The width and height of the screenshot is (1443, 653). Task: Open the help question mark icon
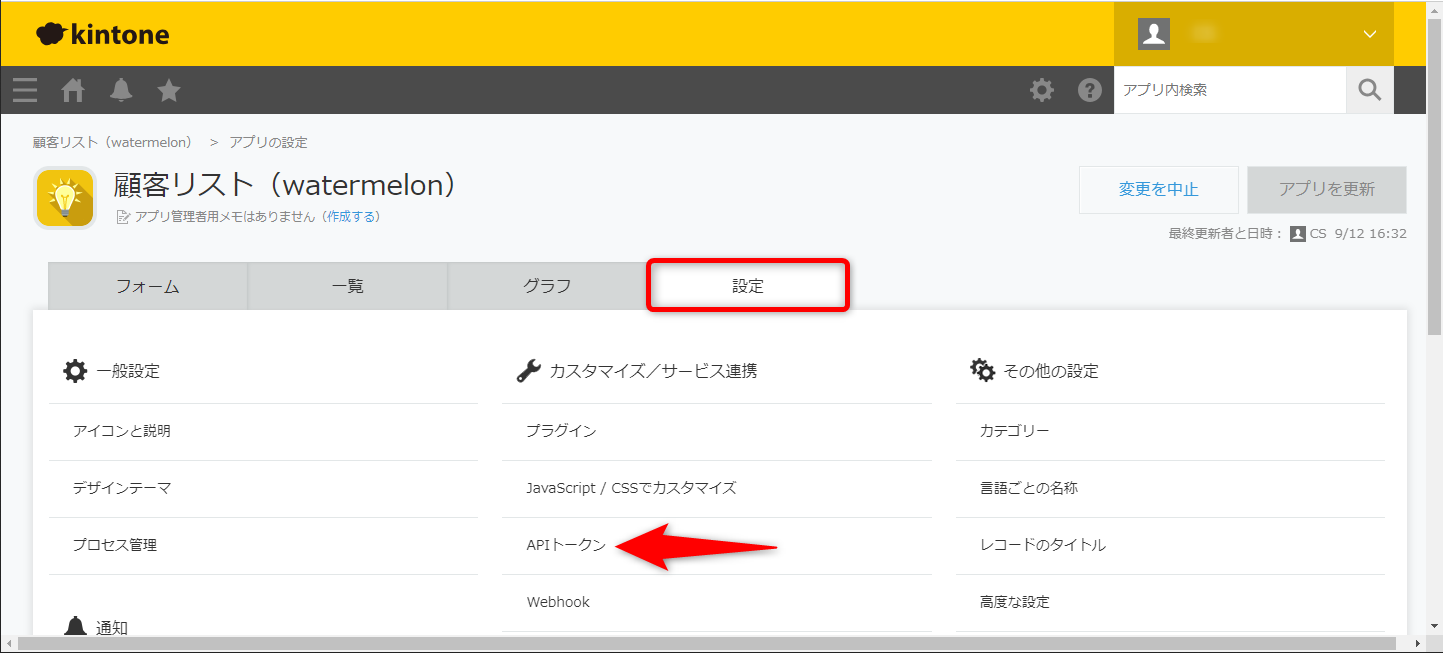click(1089, 91)
